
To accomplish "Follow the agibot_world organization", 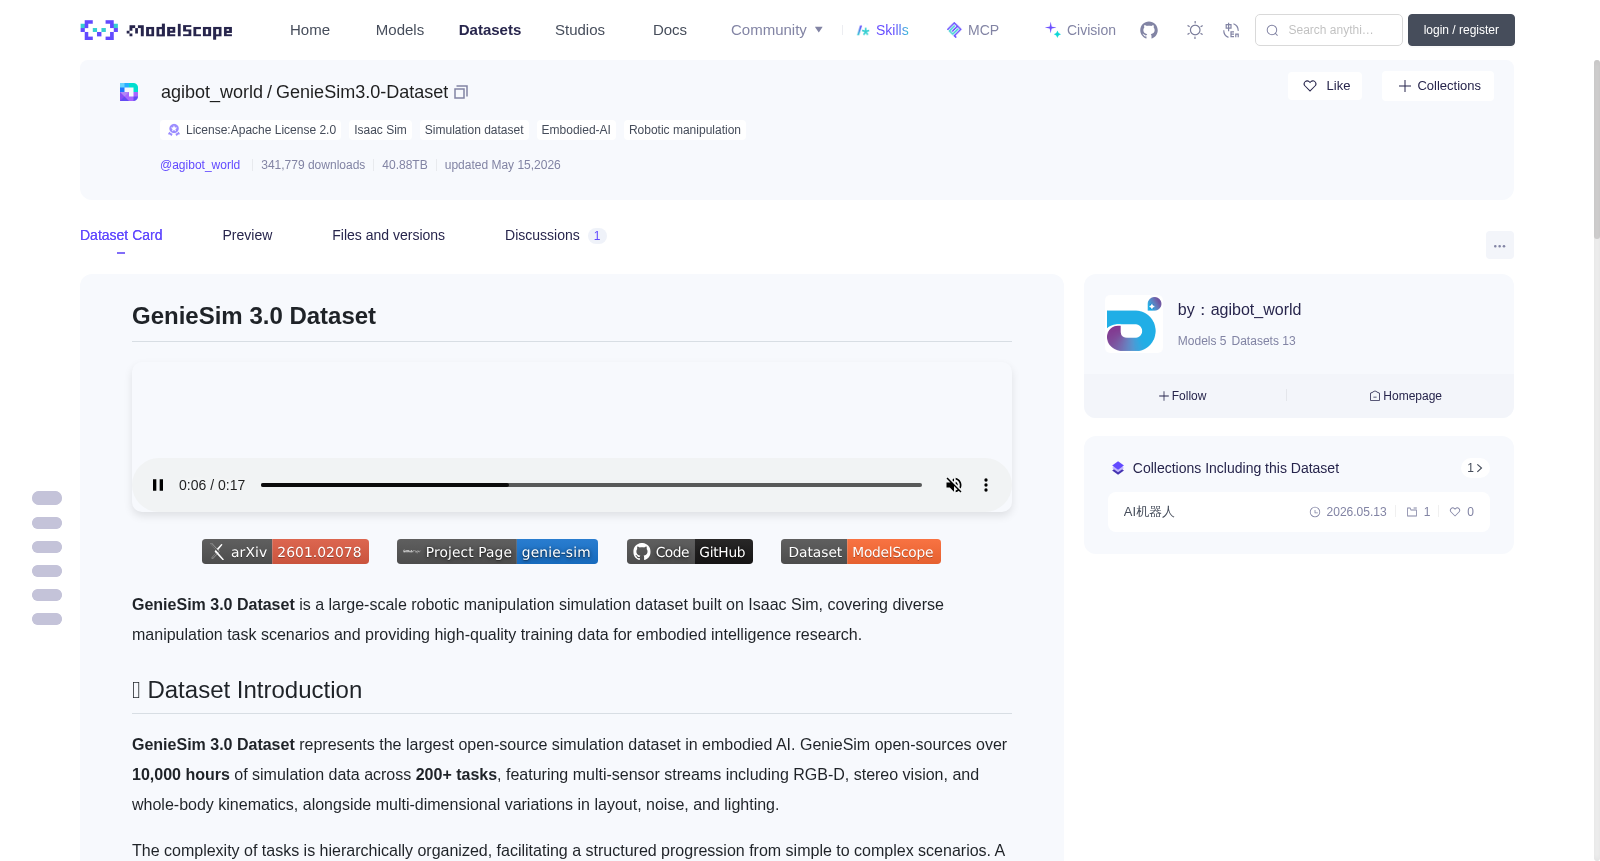I will point(1183,396).
